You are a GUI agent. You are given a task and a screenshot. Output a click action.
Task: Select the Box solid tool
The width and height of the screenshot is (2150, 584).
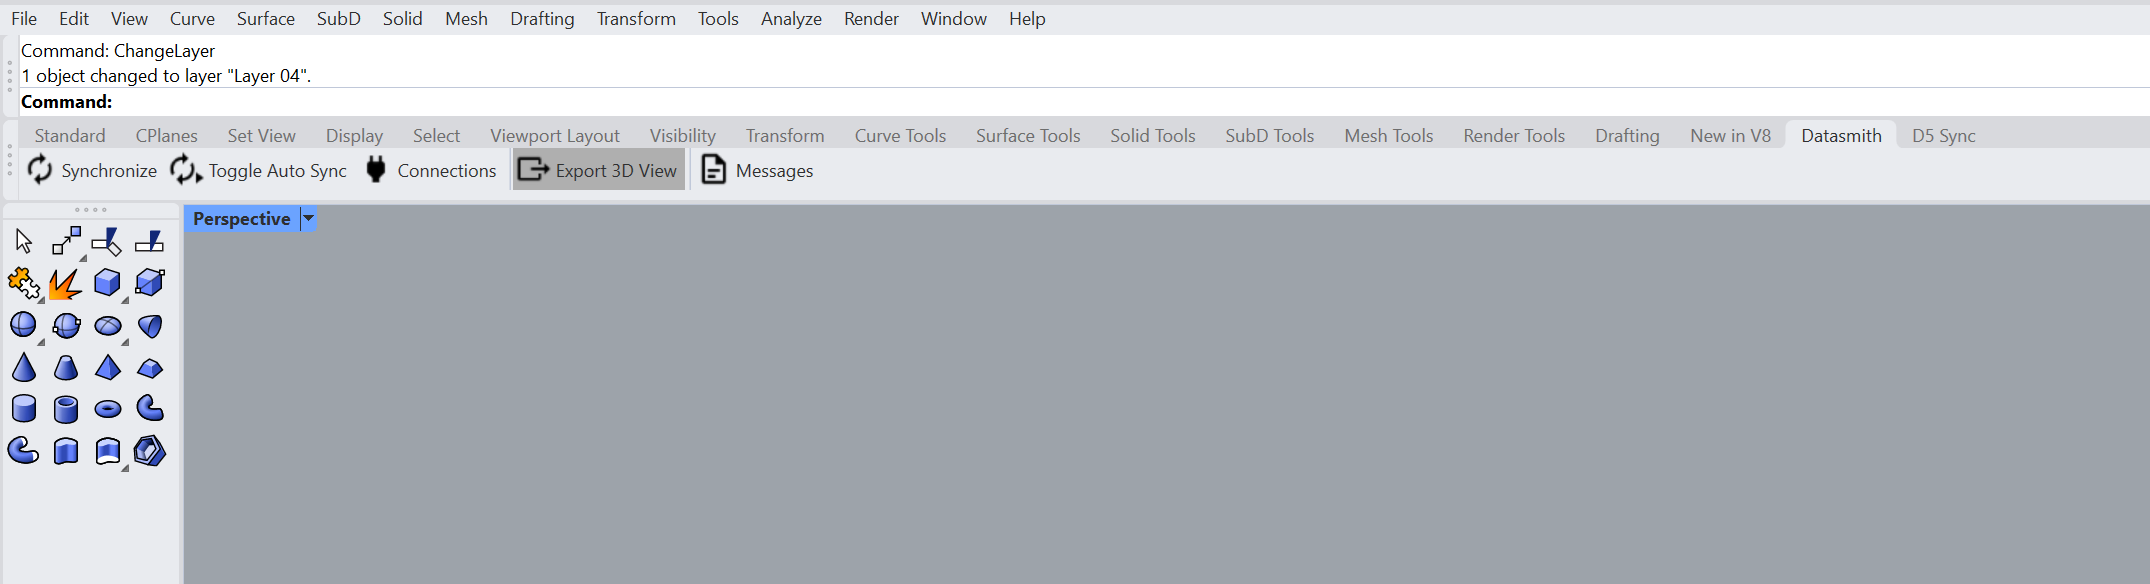coord(107,283)
